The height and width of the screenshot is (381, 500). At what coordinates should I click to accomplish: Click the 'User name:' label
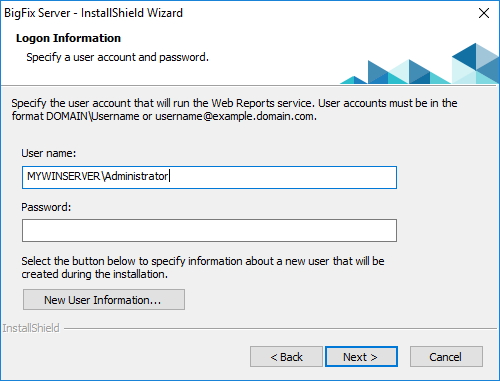tap(49, 153)
